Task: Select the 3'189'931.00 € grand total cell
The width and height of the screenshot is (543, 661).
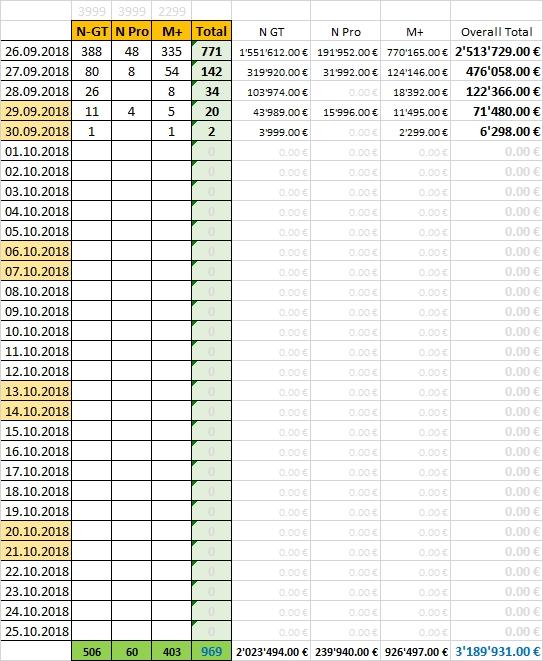Action: (497, 652)
